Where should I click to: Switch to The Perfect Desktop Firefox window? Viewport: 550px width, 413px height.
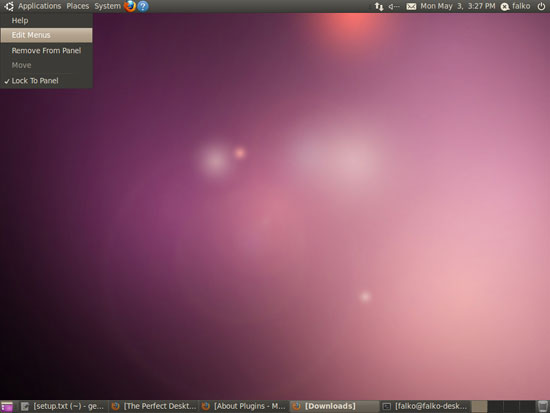pos(154,406)
